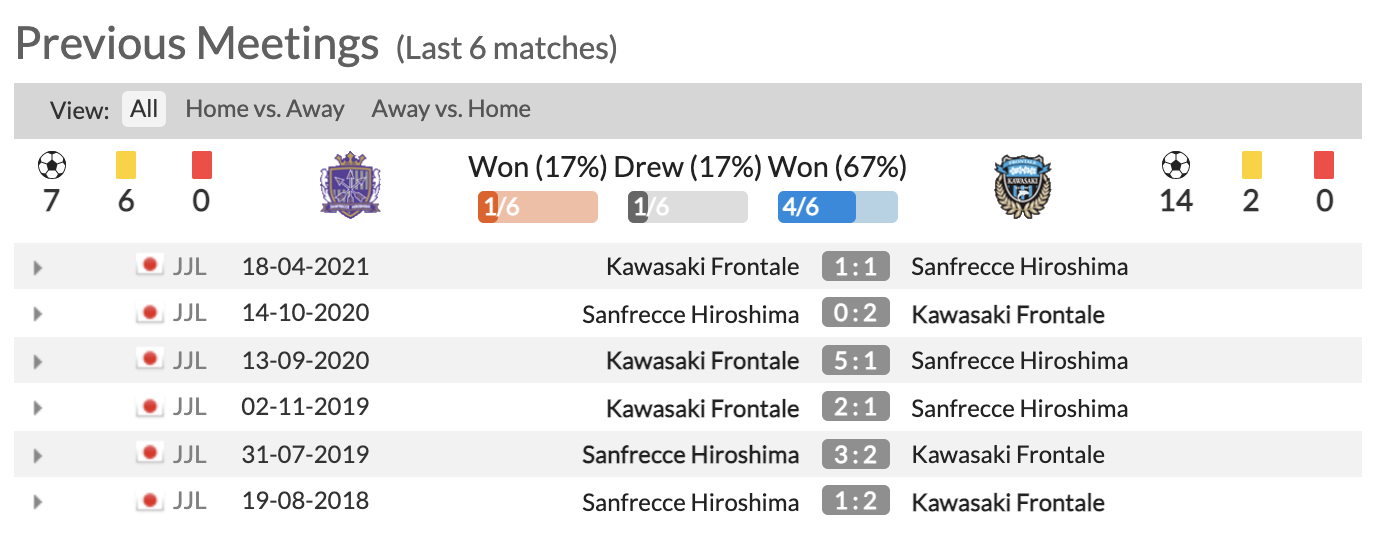Click the yellow card icon above 6
The height and width of the screenshot is (548, 1381).
126,165
